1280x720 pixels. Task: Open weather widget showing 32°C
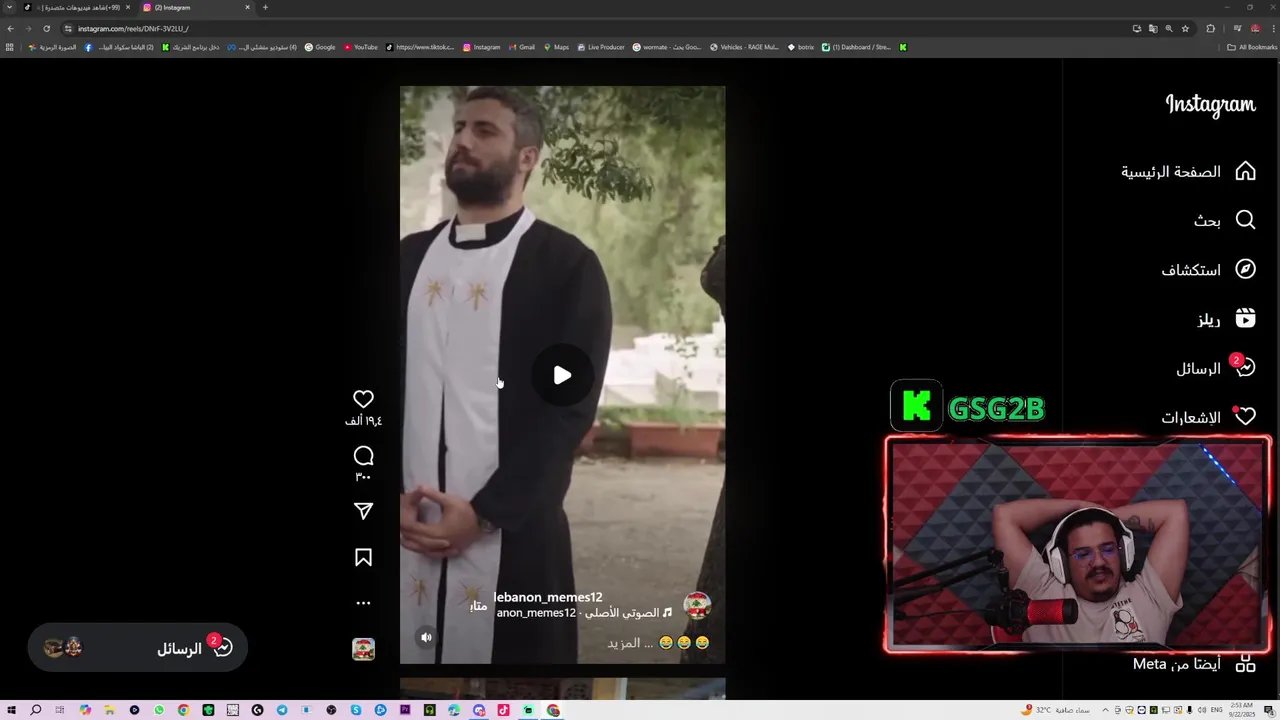click(1056, 710)
